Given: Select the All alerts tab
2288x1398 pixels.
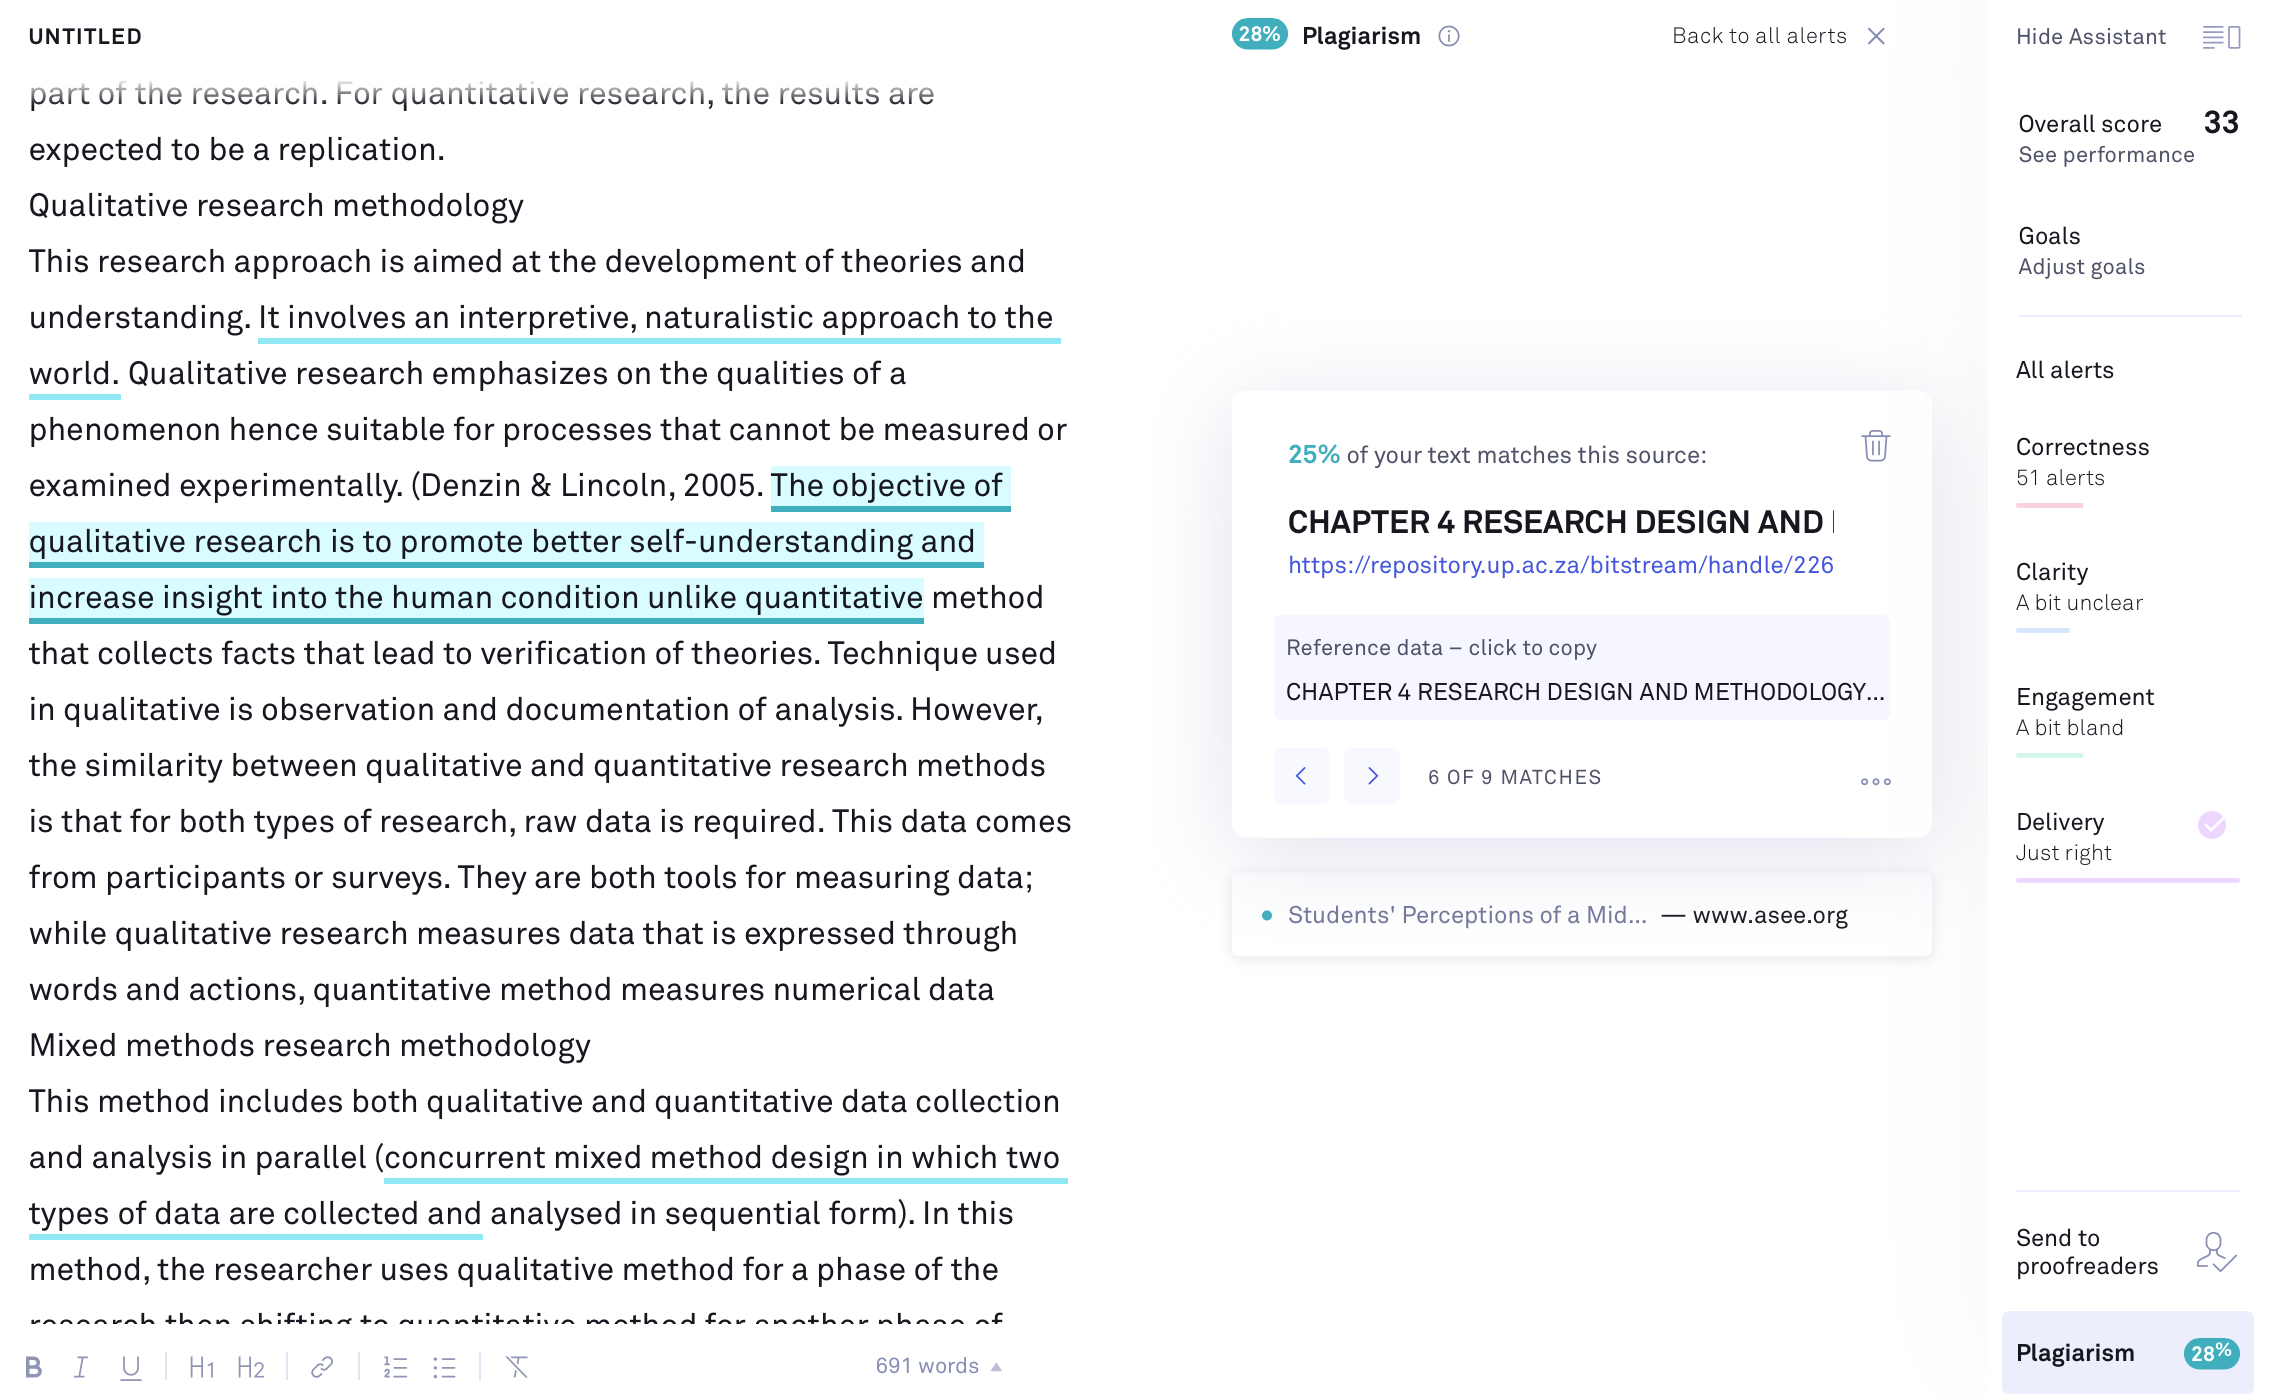Looking at the screenshot, I should pyautogui.click(x=2064, y=370).
